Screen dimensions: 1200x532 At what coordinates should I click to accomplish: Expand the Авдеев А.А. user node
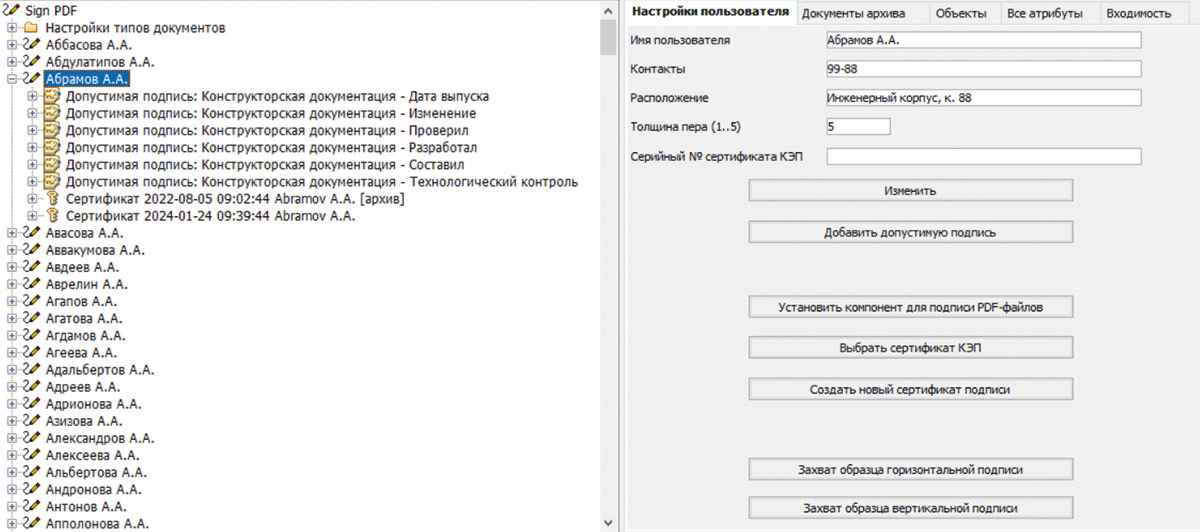12,267
